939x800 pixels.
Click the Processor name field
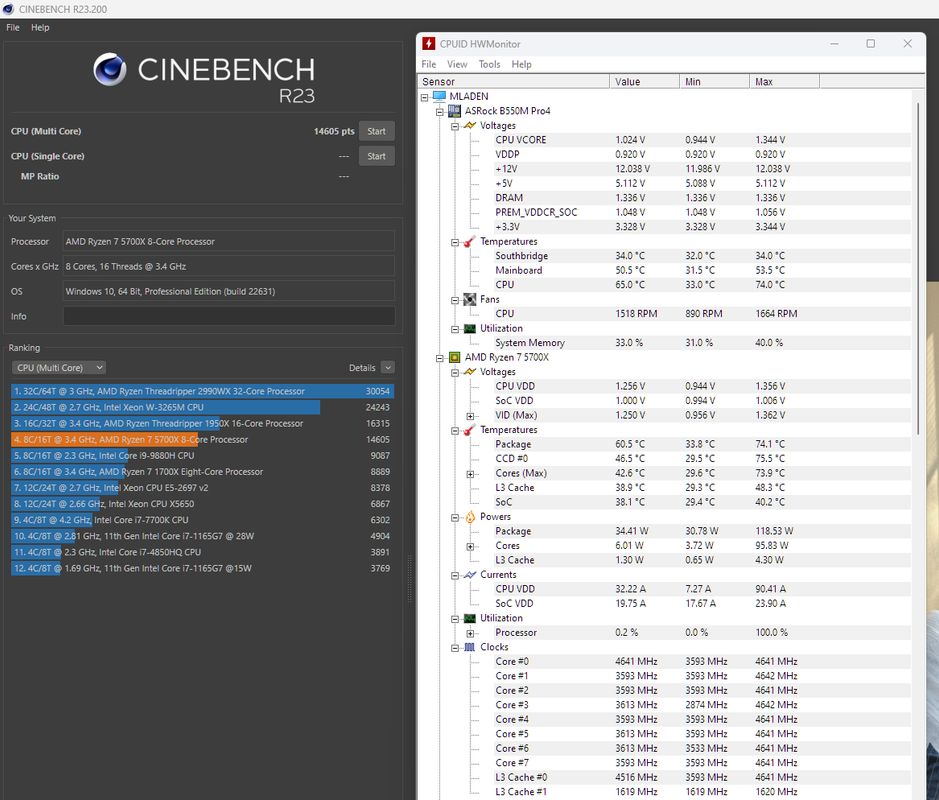[x=229, y=241]
